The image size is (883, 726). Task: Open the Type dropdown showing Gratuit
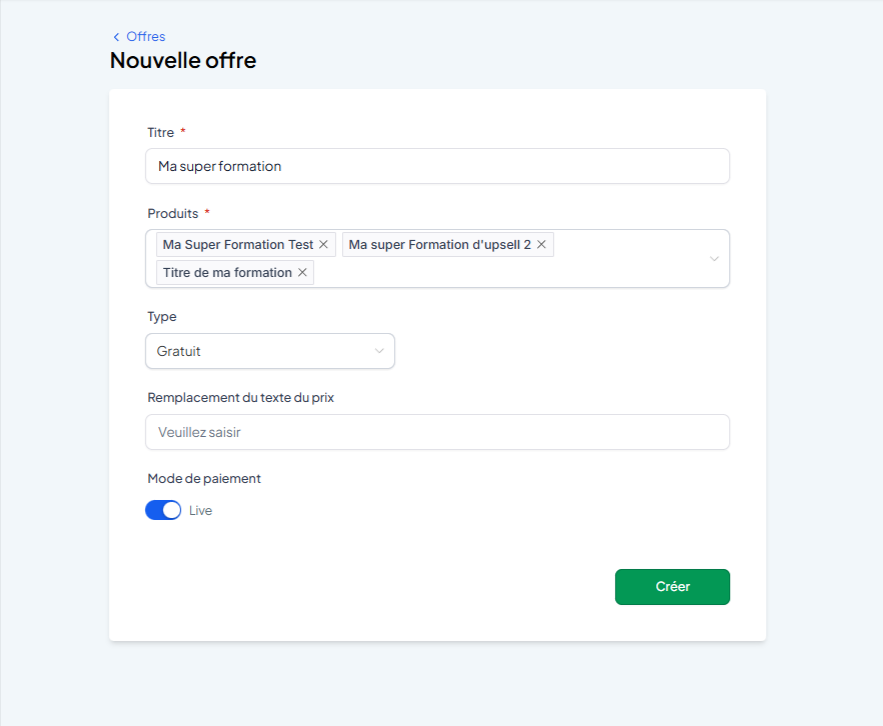tap(270, 351)
